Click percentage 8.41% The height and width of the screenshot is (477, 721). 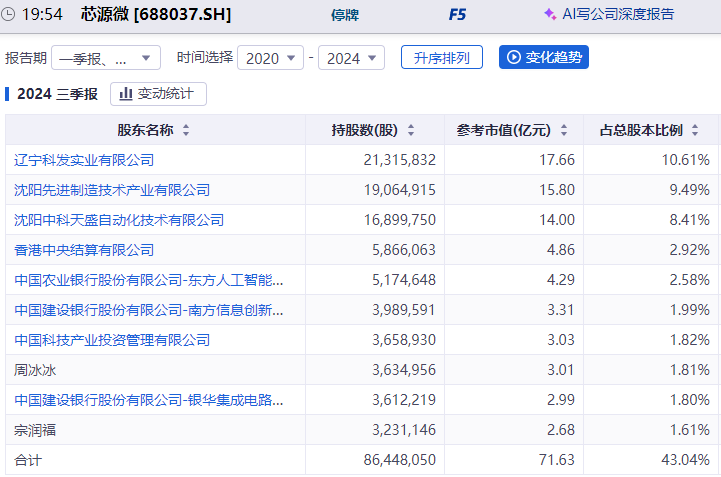tap(689, 220)
